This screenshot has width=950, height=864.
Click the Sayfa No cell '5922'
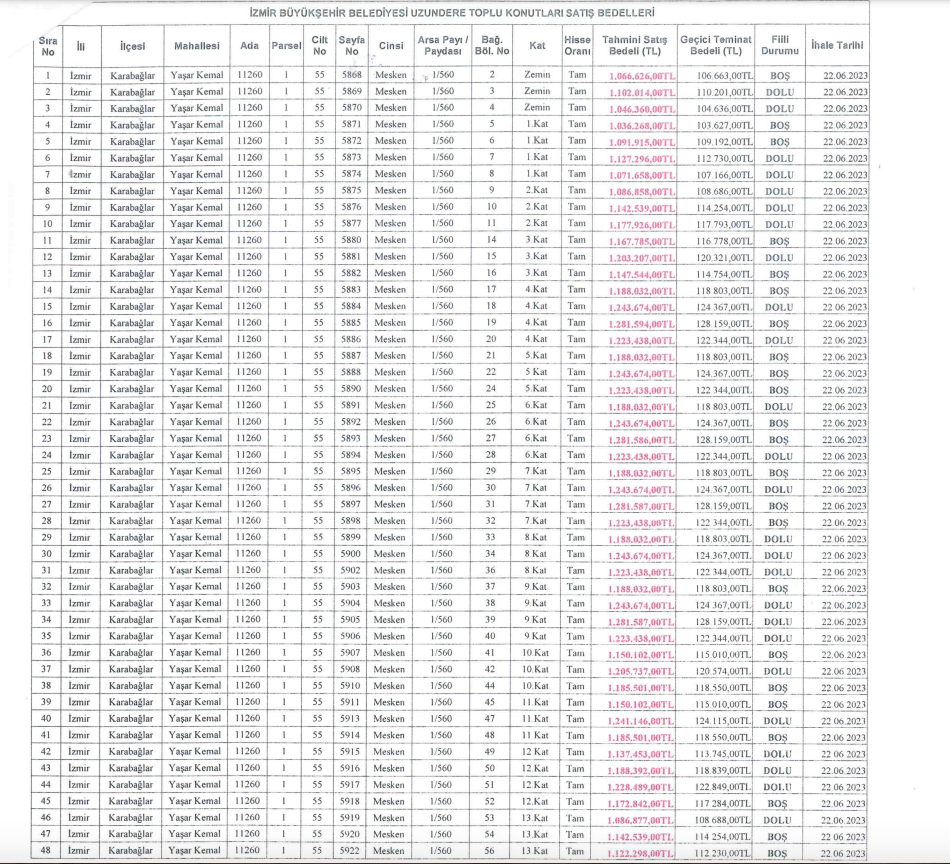[350, 851]
